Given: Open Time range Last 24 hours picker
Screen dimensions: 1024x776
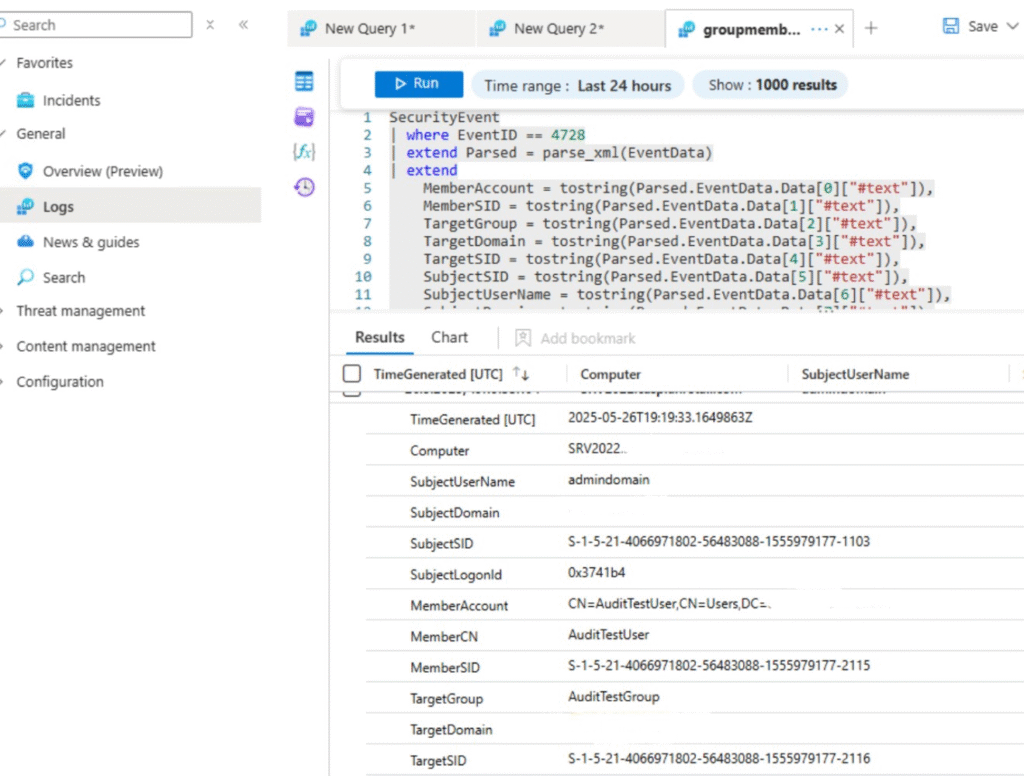Looking at the screenshot, I should click(x=577, y=86).
